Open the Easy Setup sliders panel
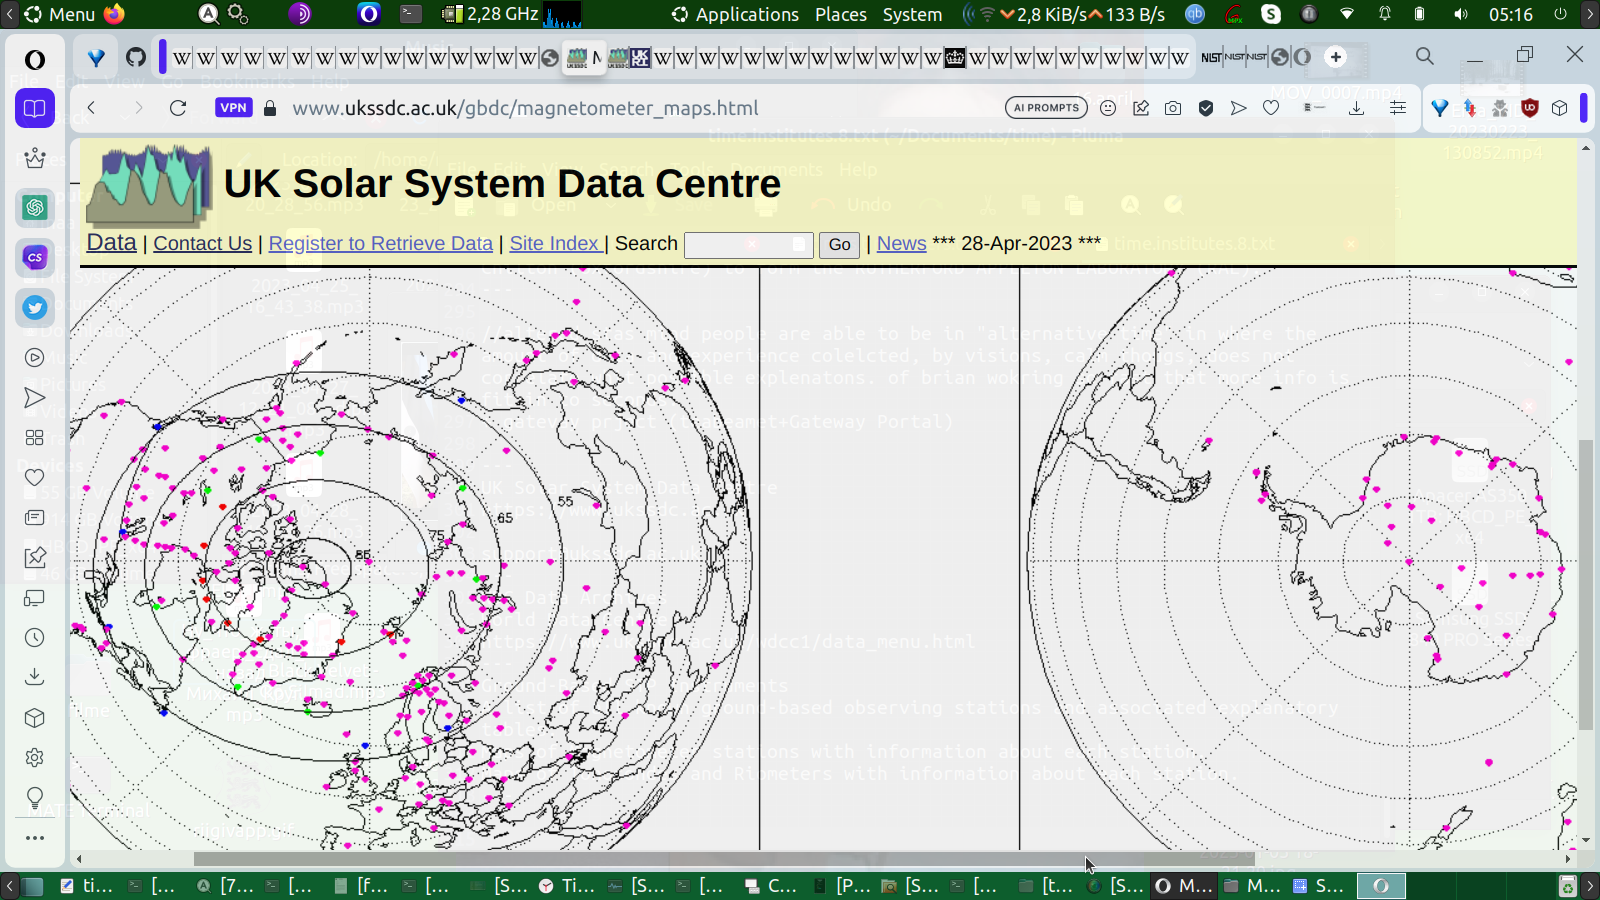The image size is (1600, 900). pos(1398,108)
